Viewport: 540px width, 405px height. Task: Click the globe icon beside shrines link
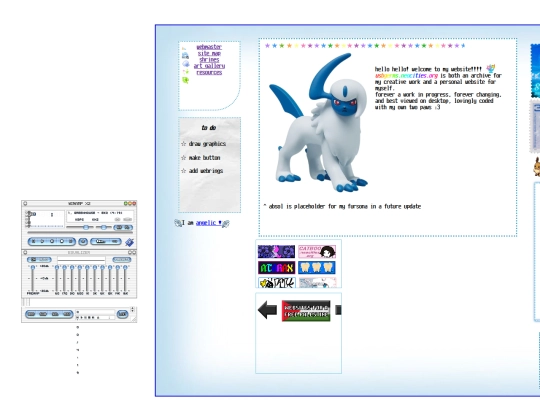(x=186, y=64)
